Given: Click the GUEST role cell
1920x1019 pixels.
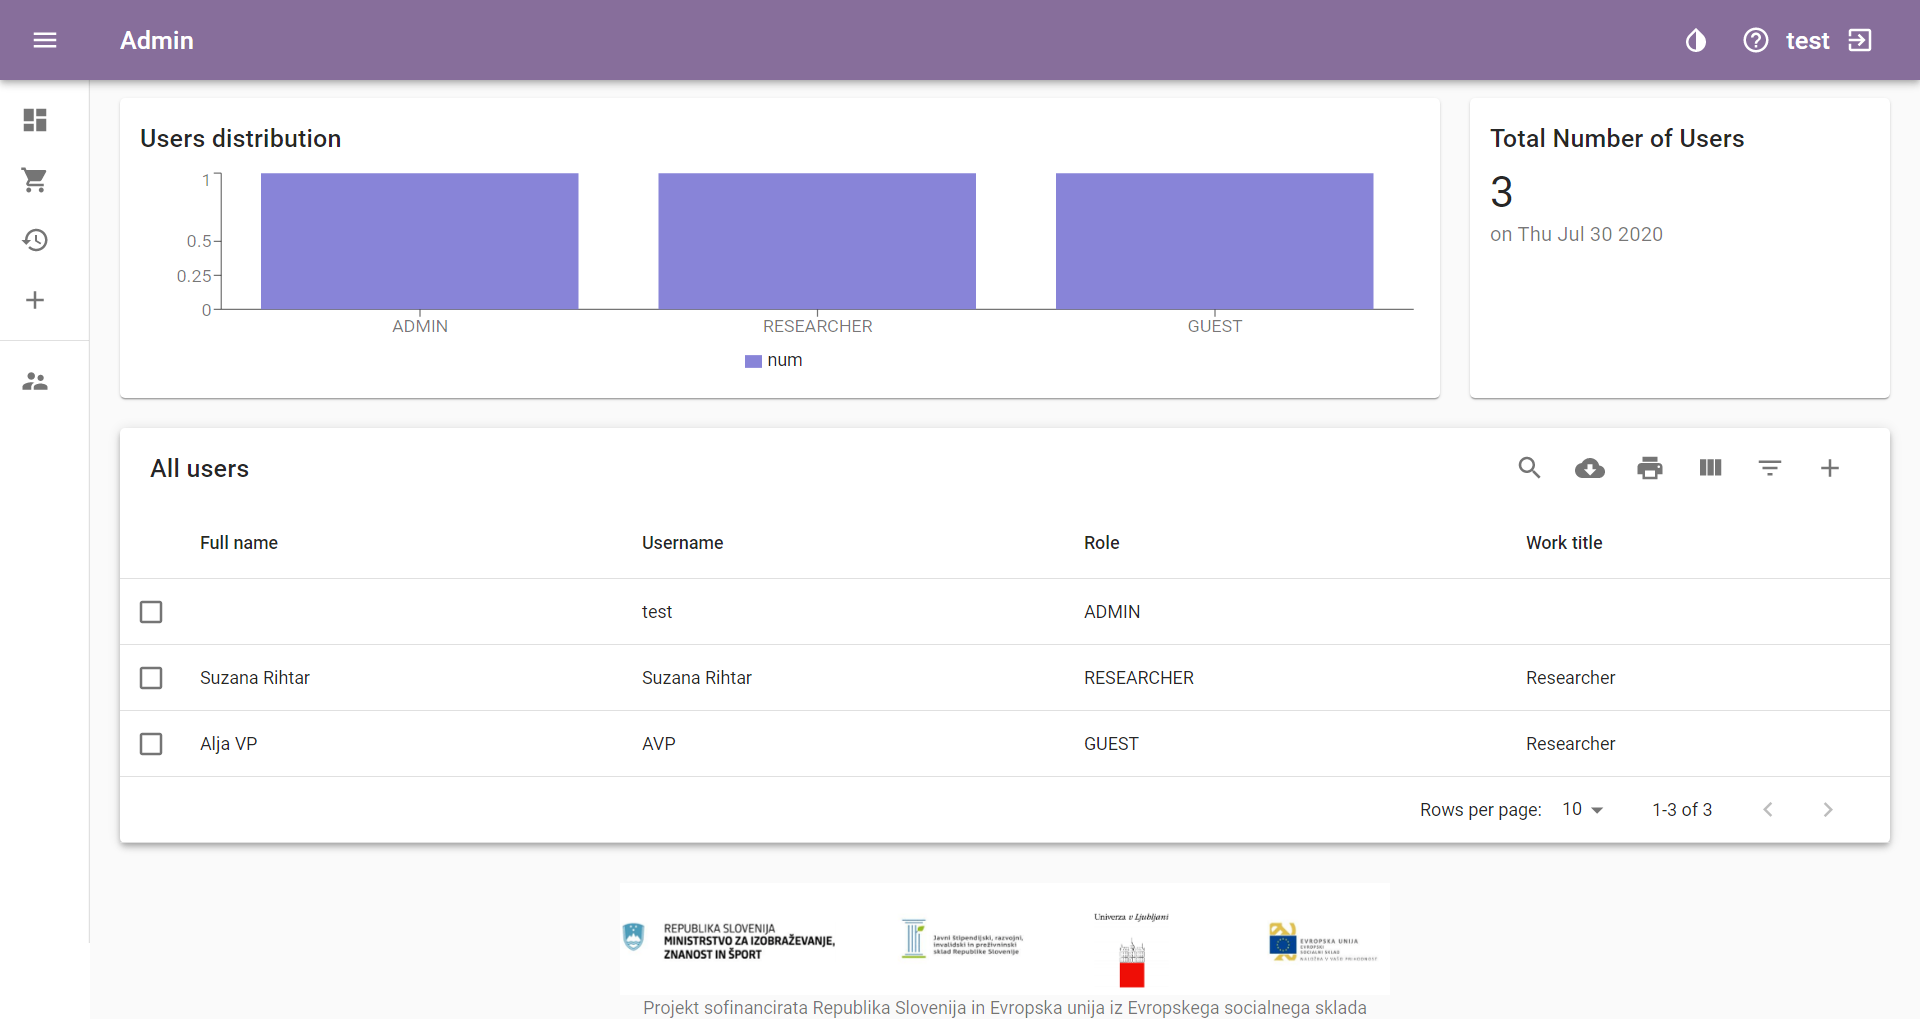Looking at the screenshot, I should click(1111, 744).
